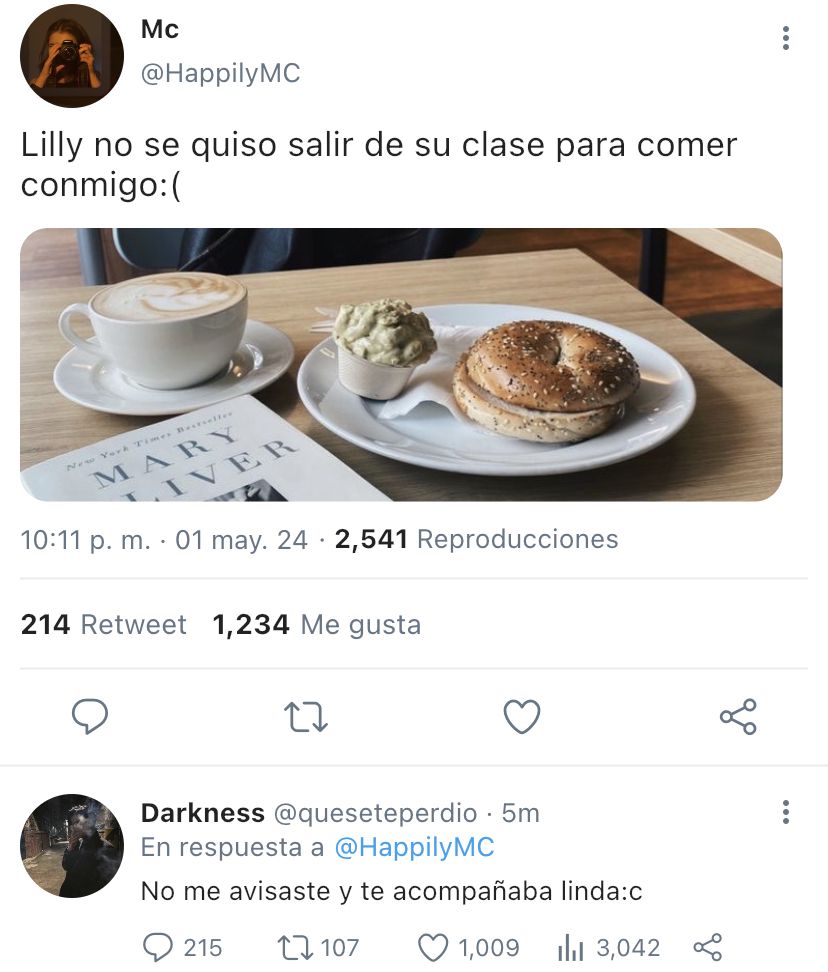Retweet Darkness reply showing 107 retweets
Image resolution: width=828 pixels, height=972 pixels.
pyautogui.click(x=318, y=948)
